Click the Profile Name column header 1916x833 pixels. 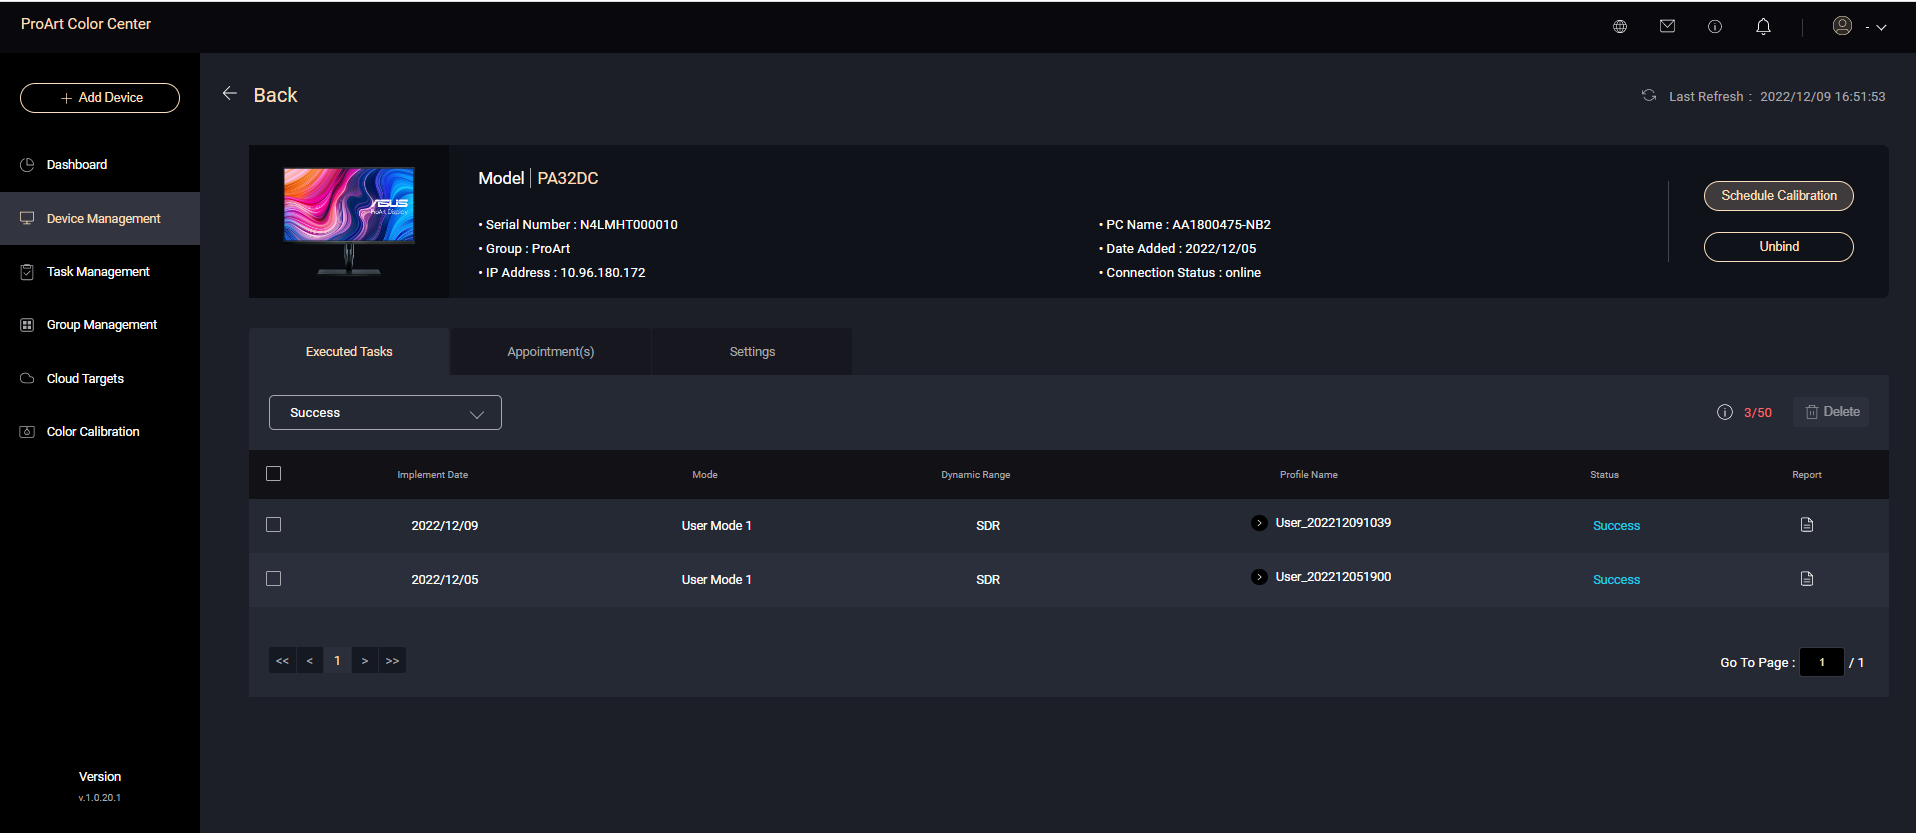[x=1308, y=475]
